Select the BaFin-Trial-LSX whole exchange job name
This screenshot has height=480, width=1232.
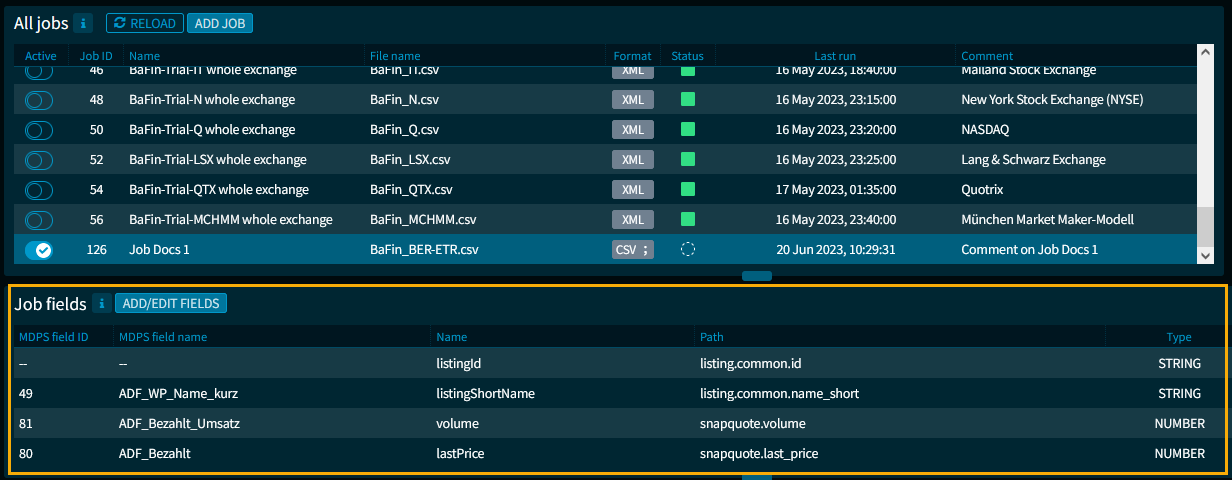click(218, 160)
